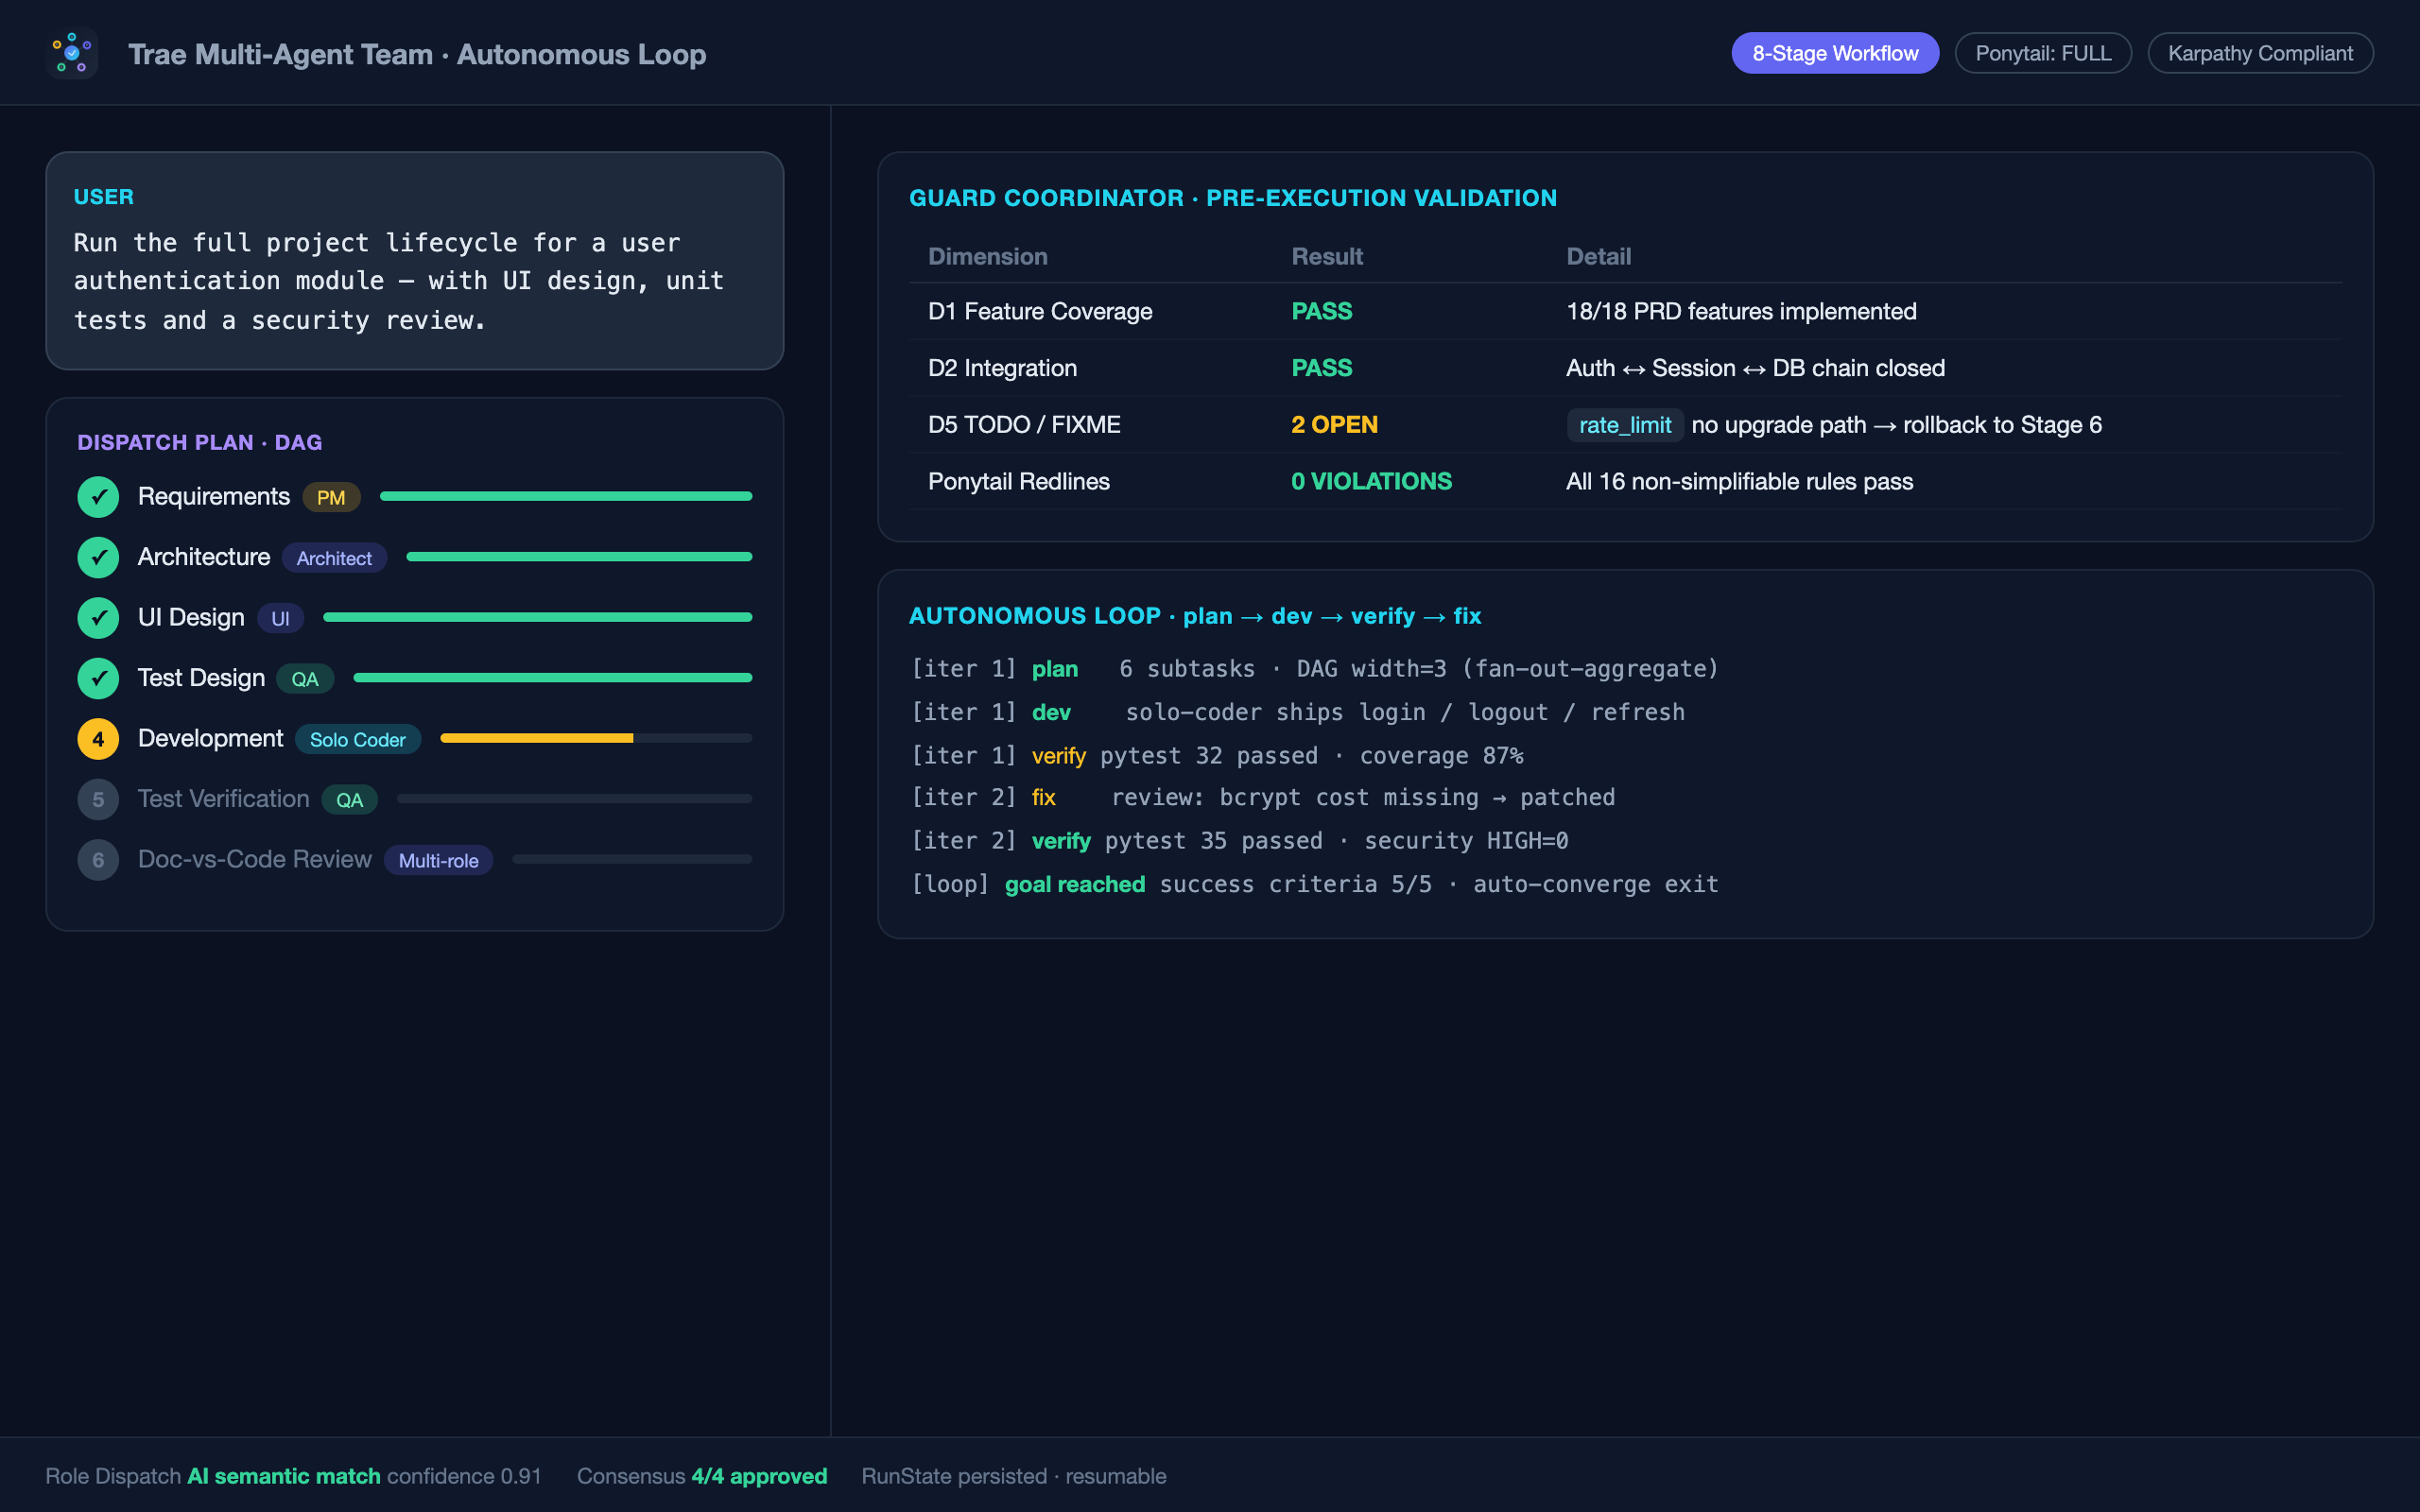Click the Requirements green progress bar
The width and height of the screenshot is (2420, 1512).
(x=566, y=496)
